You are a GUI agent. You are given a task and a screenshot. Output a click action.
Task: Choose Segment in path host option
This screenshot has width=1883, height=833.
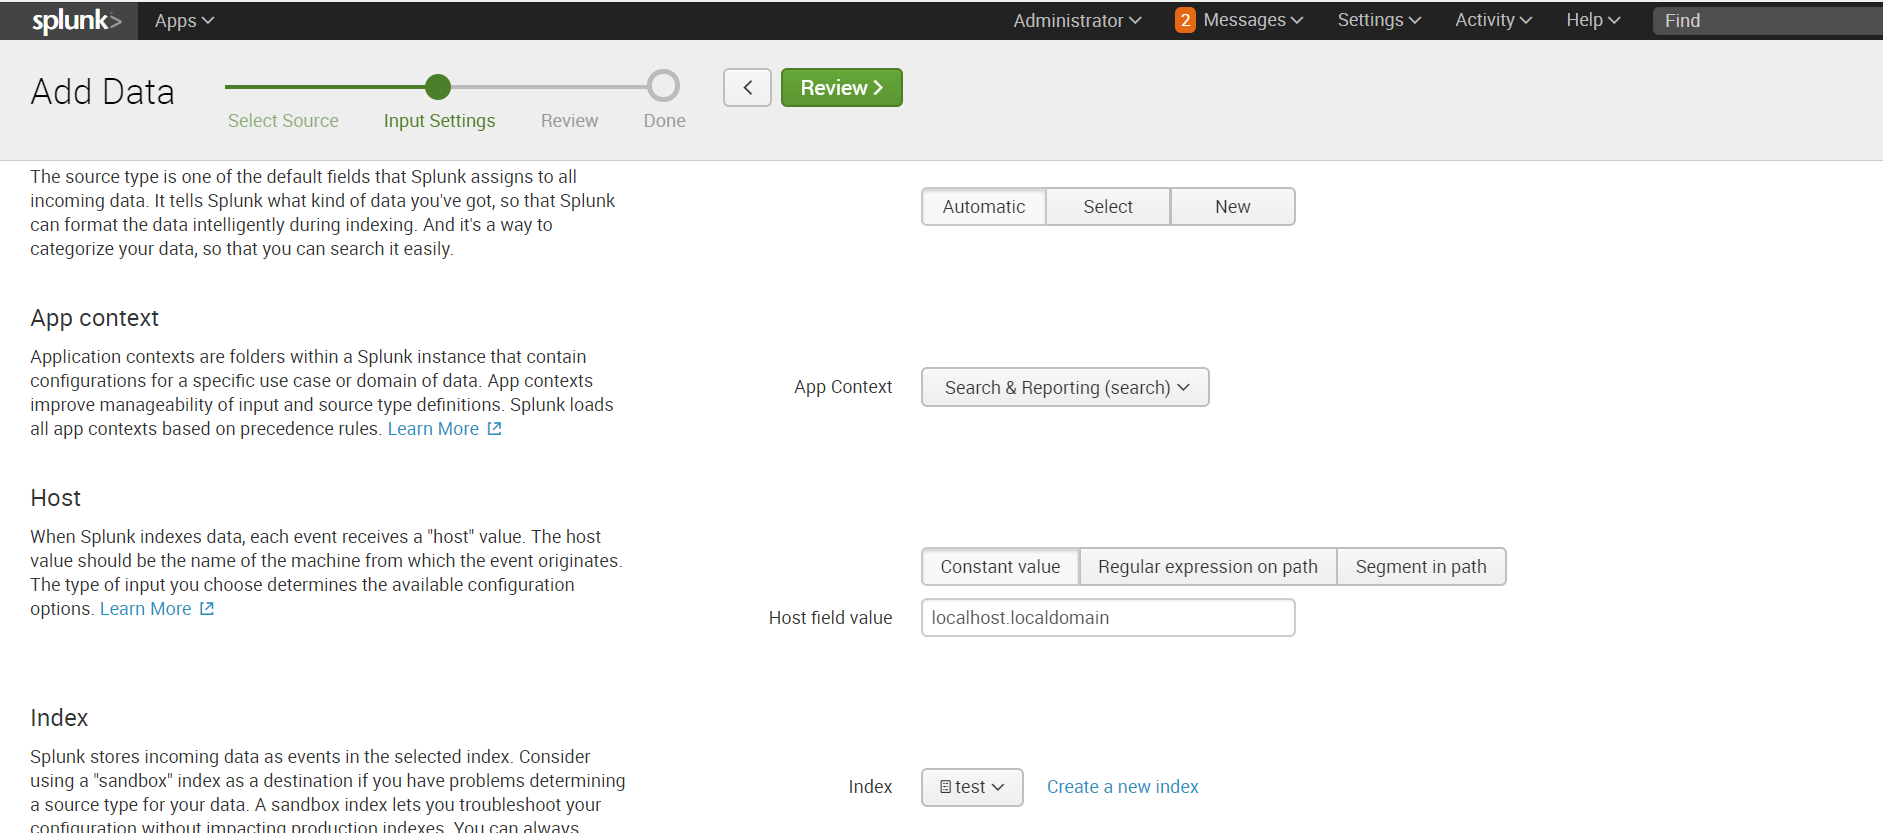(x=1420, y=567)
